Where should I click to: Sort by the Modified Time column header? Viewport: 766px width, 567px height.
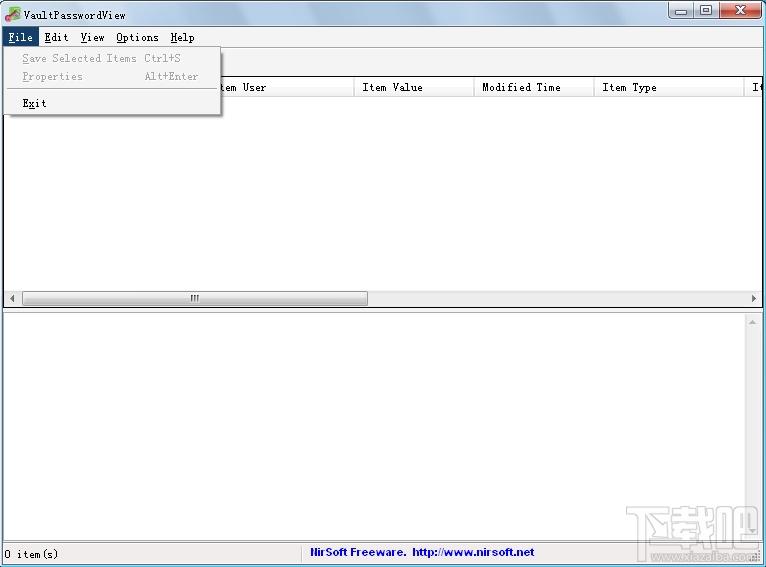[534, 87]
